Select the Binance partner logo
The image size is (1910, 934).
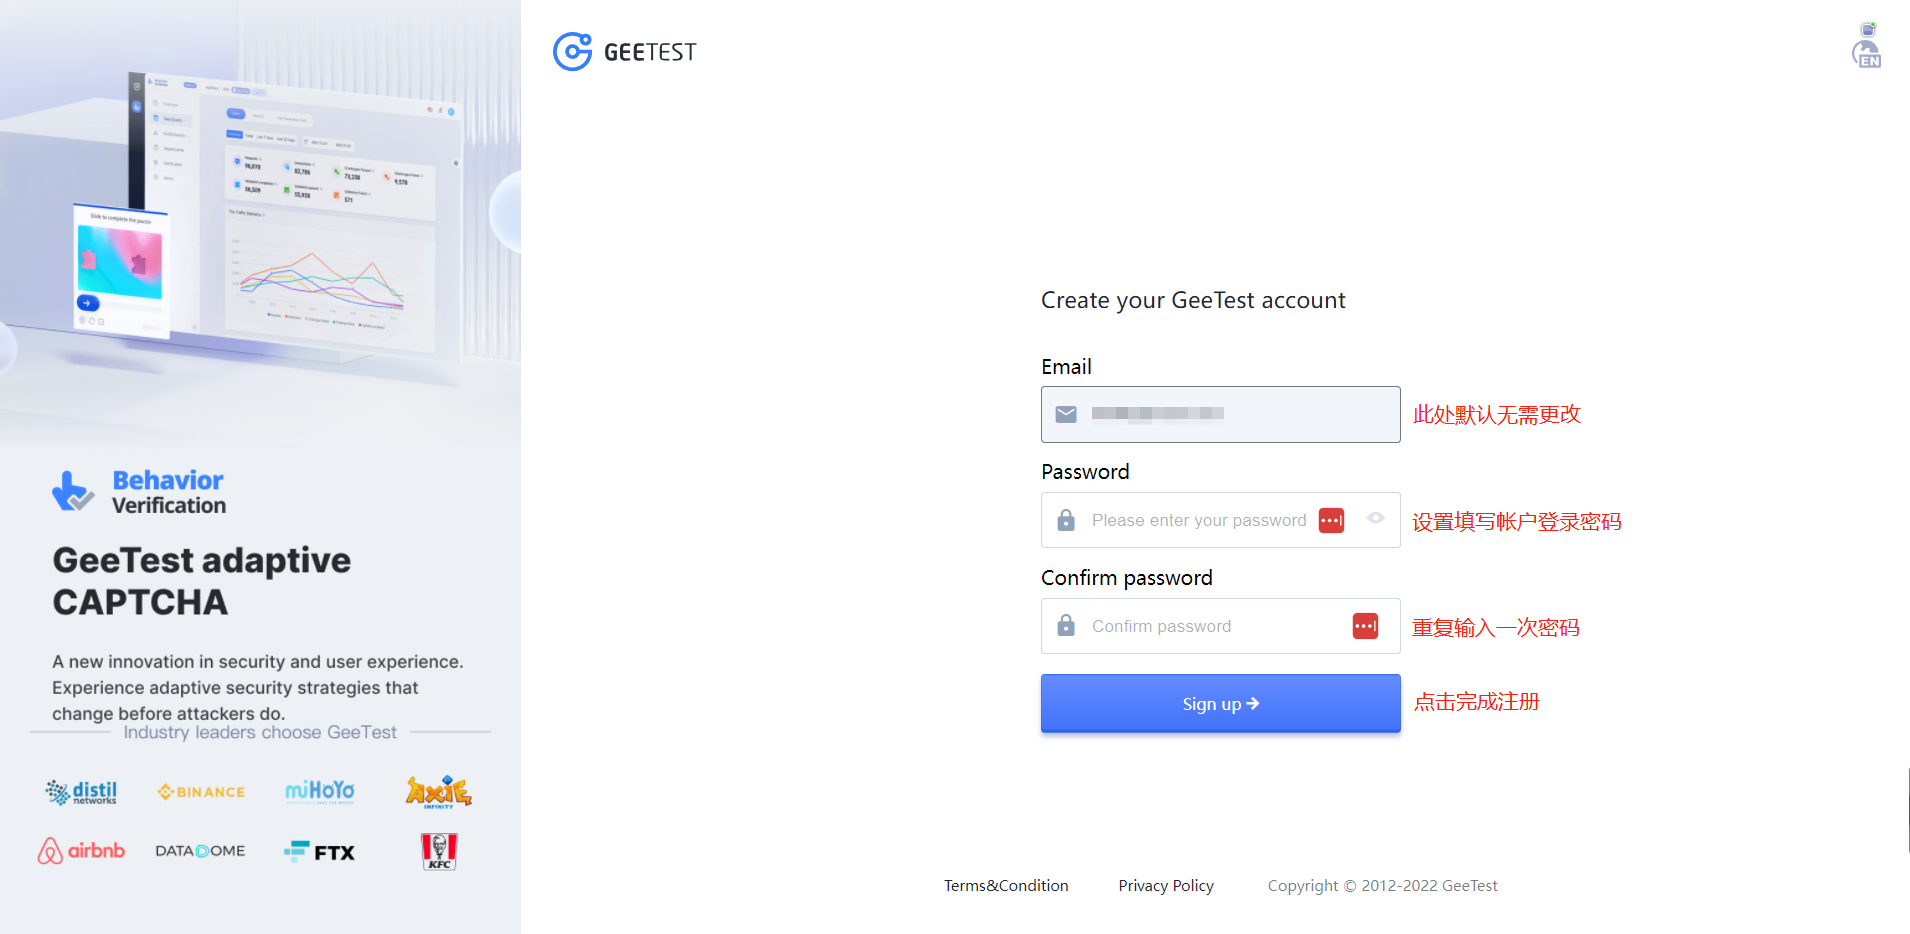pyautogui.click(x=200, y=791)
